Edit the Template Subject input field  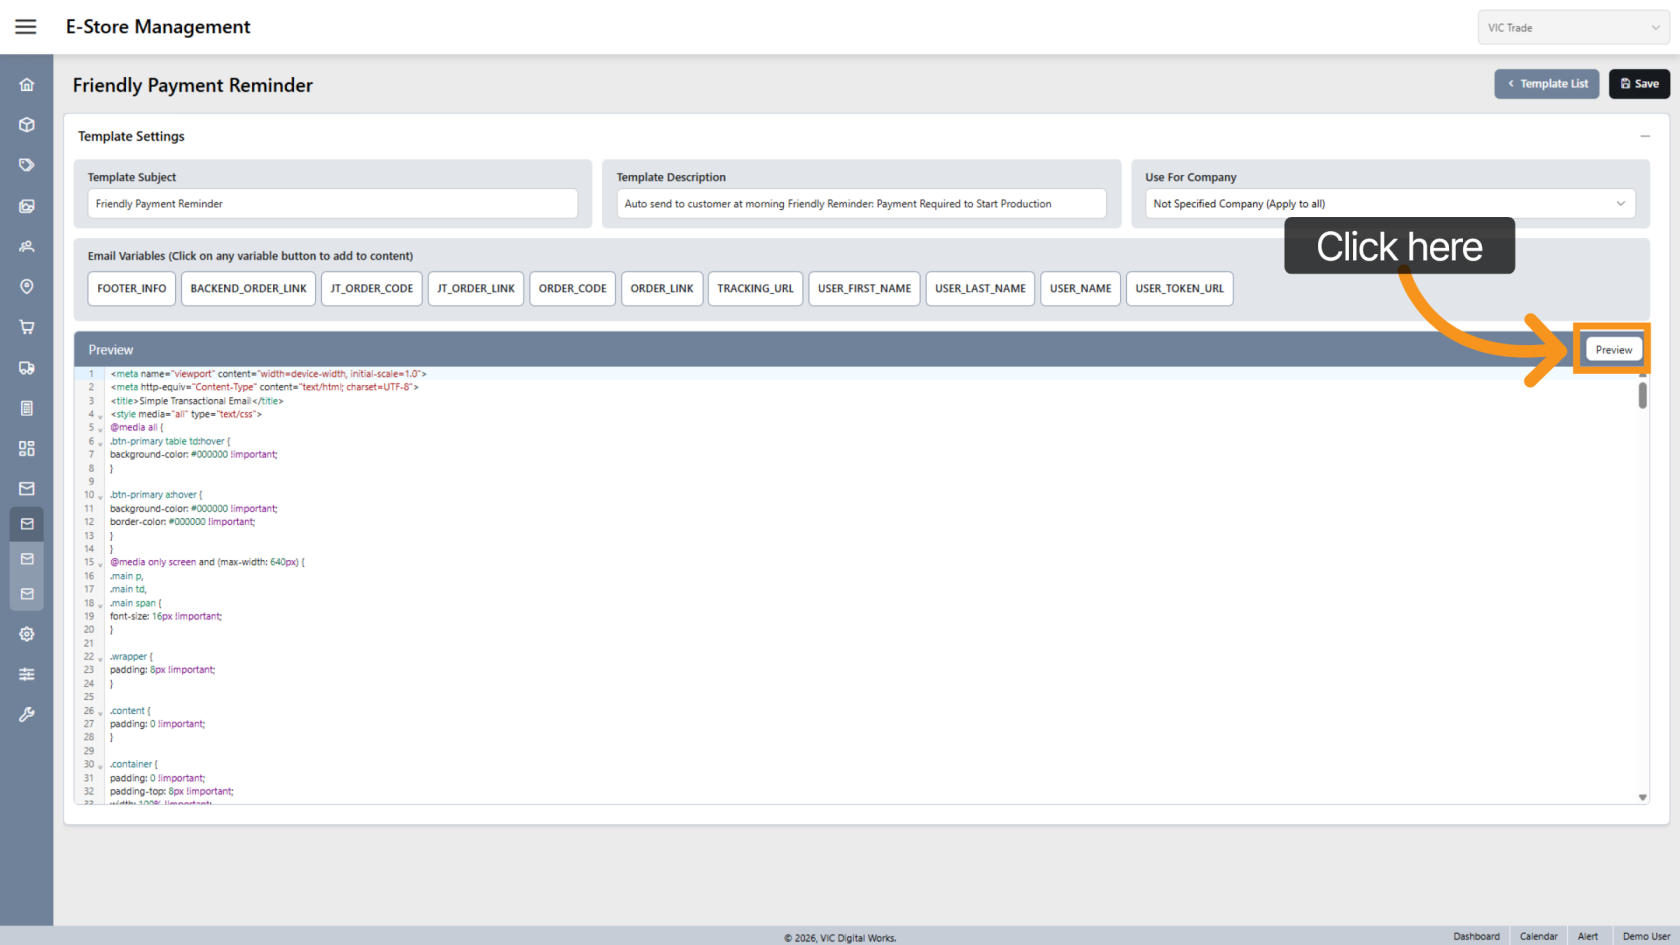tap(333, 203)
